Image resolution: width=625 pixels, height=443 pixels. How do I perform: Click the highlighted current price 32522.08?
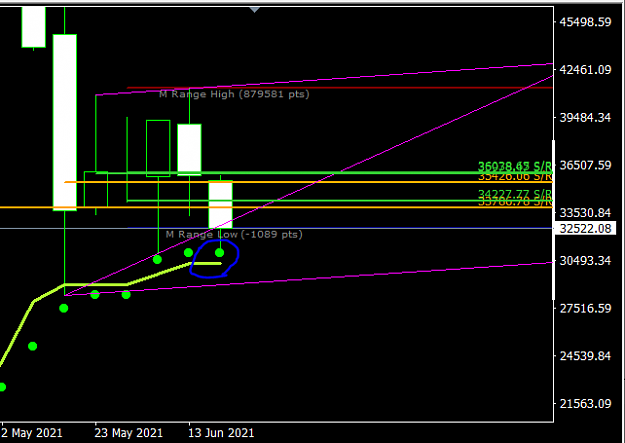585,228
